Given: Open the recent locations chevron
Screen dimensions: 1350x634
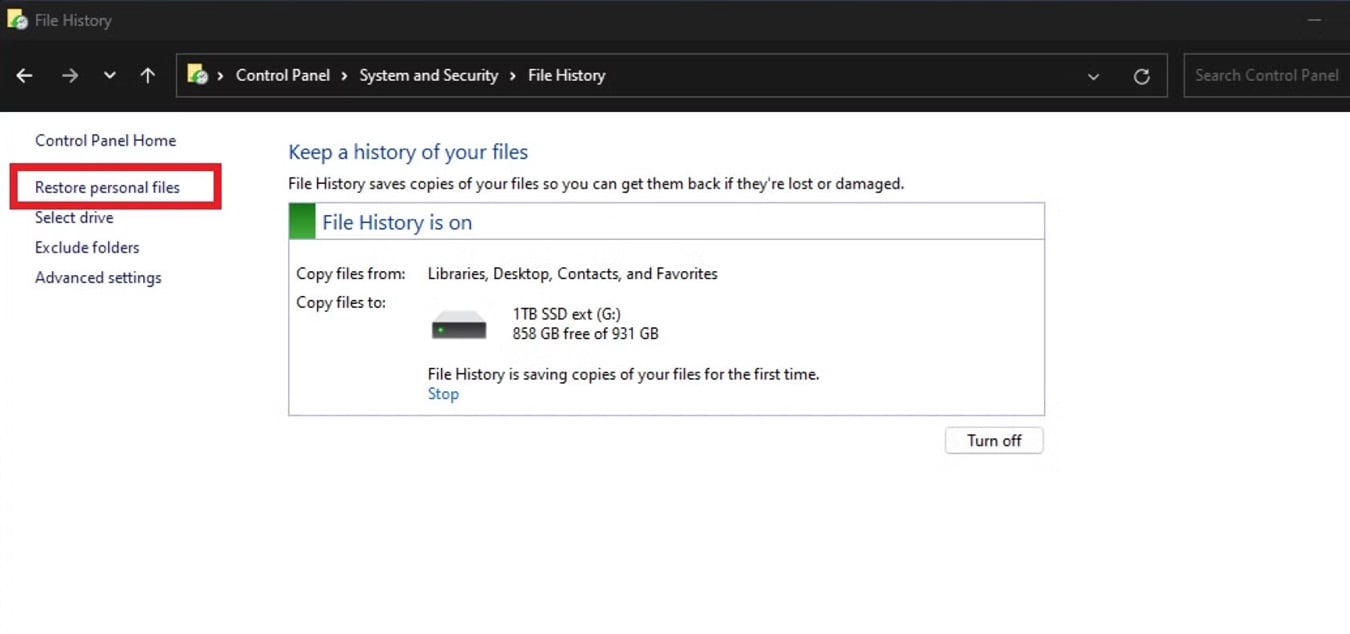Looking at the screenshot, I should [109, 76].
